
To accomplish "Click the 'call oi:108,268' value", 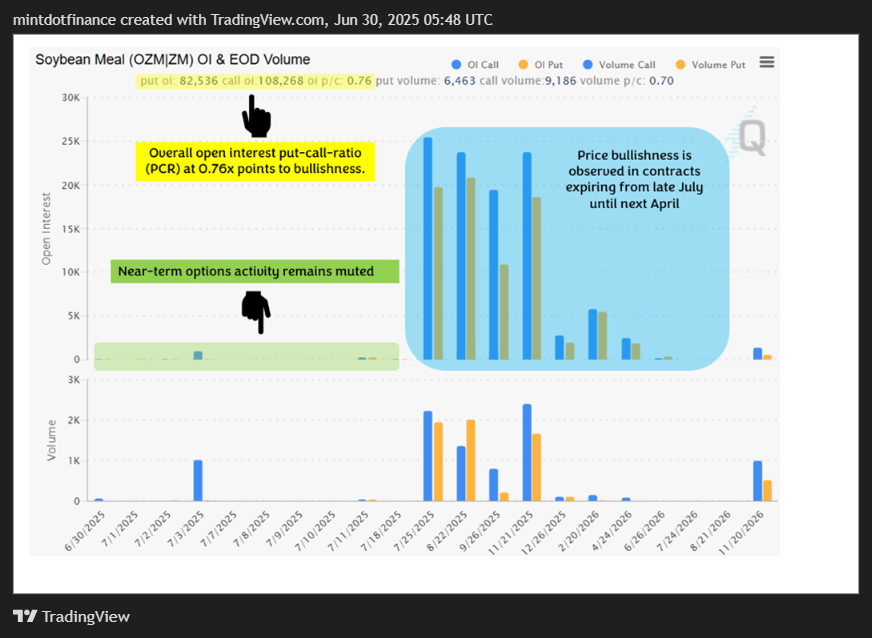I will pos(263,81).
